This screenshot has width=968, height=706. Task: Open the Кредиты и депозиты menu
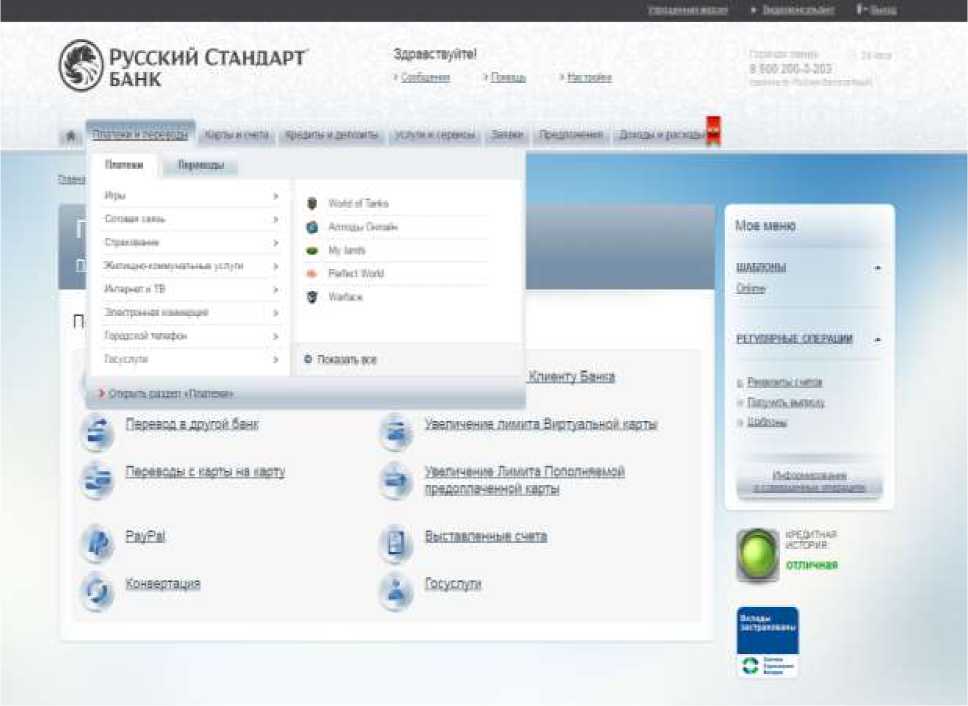pos(332,135)
